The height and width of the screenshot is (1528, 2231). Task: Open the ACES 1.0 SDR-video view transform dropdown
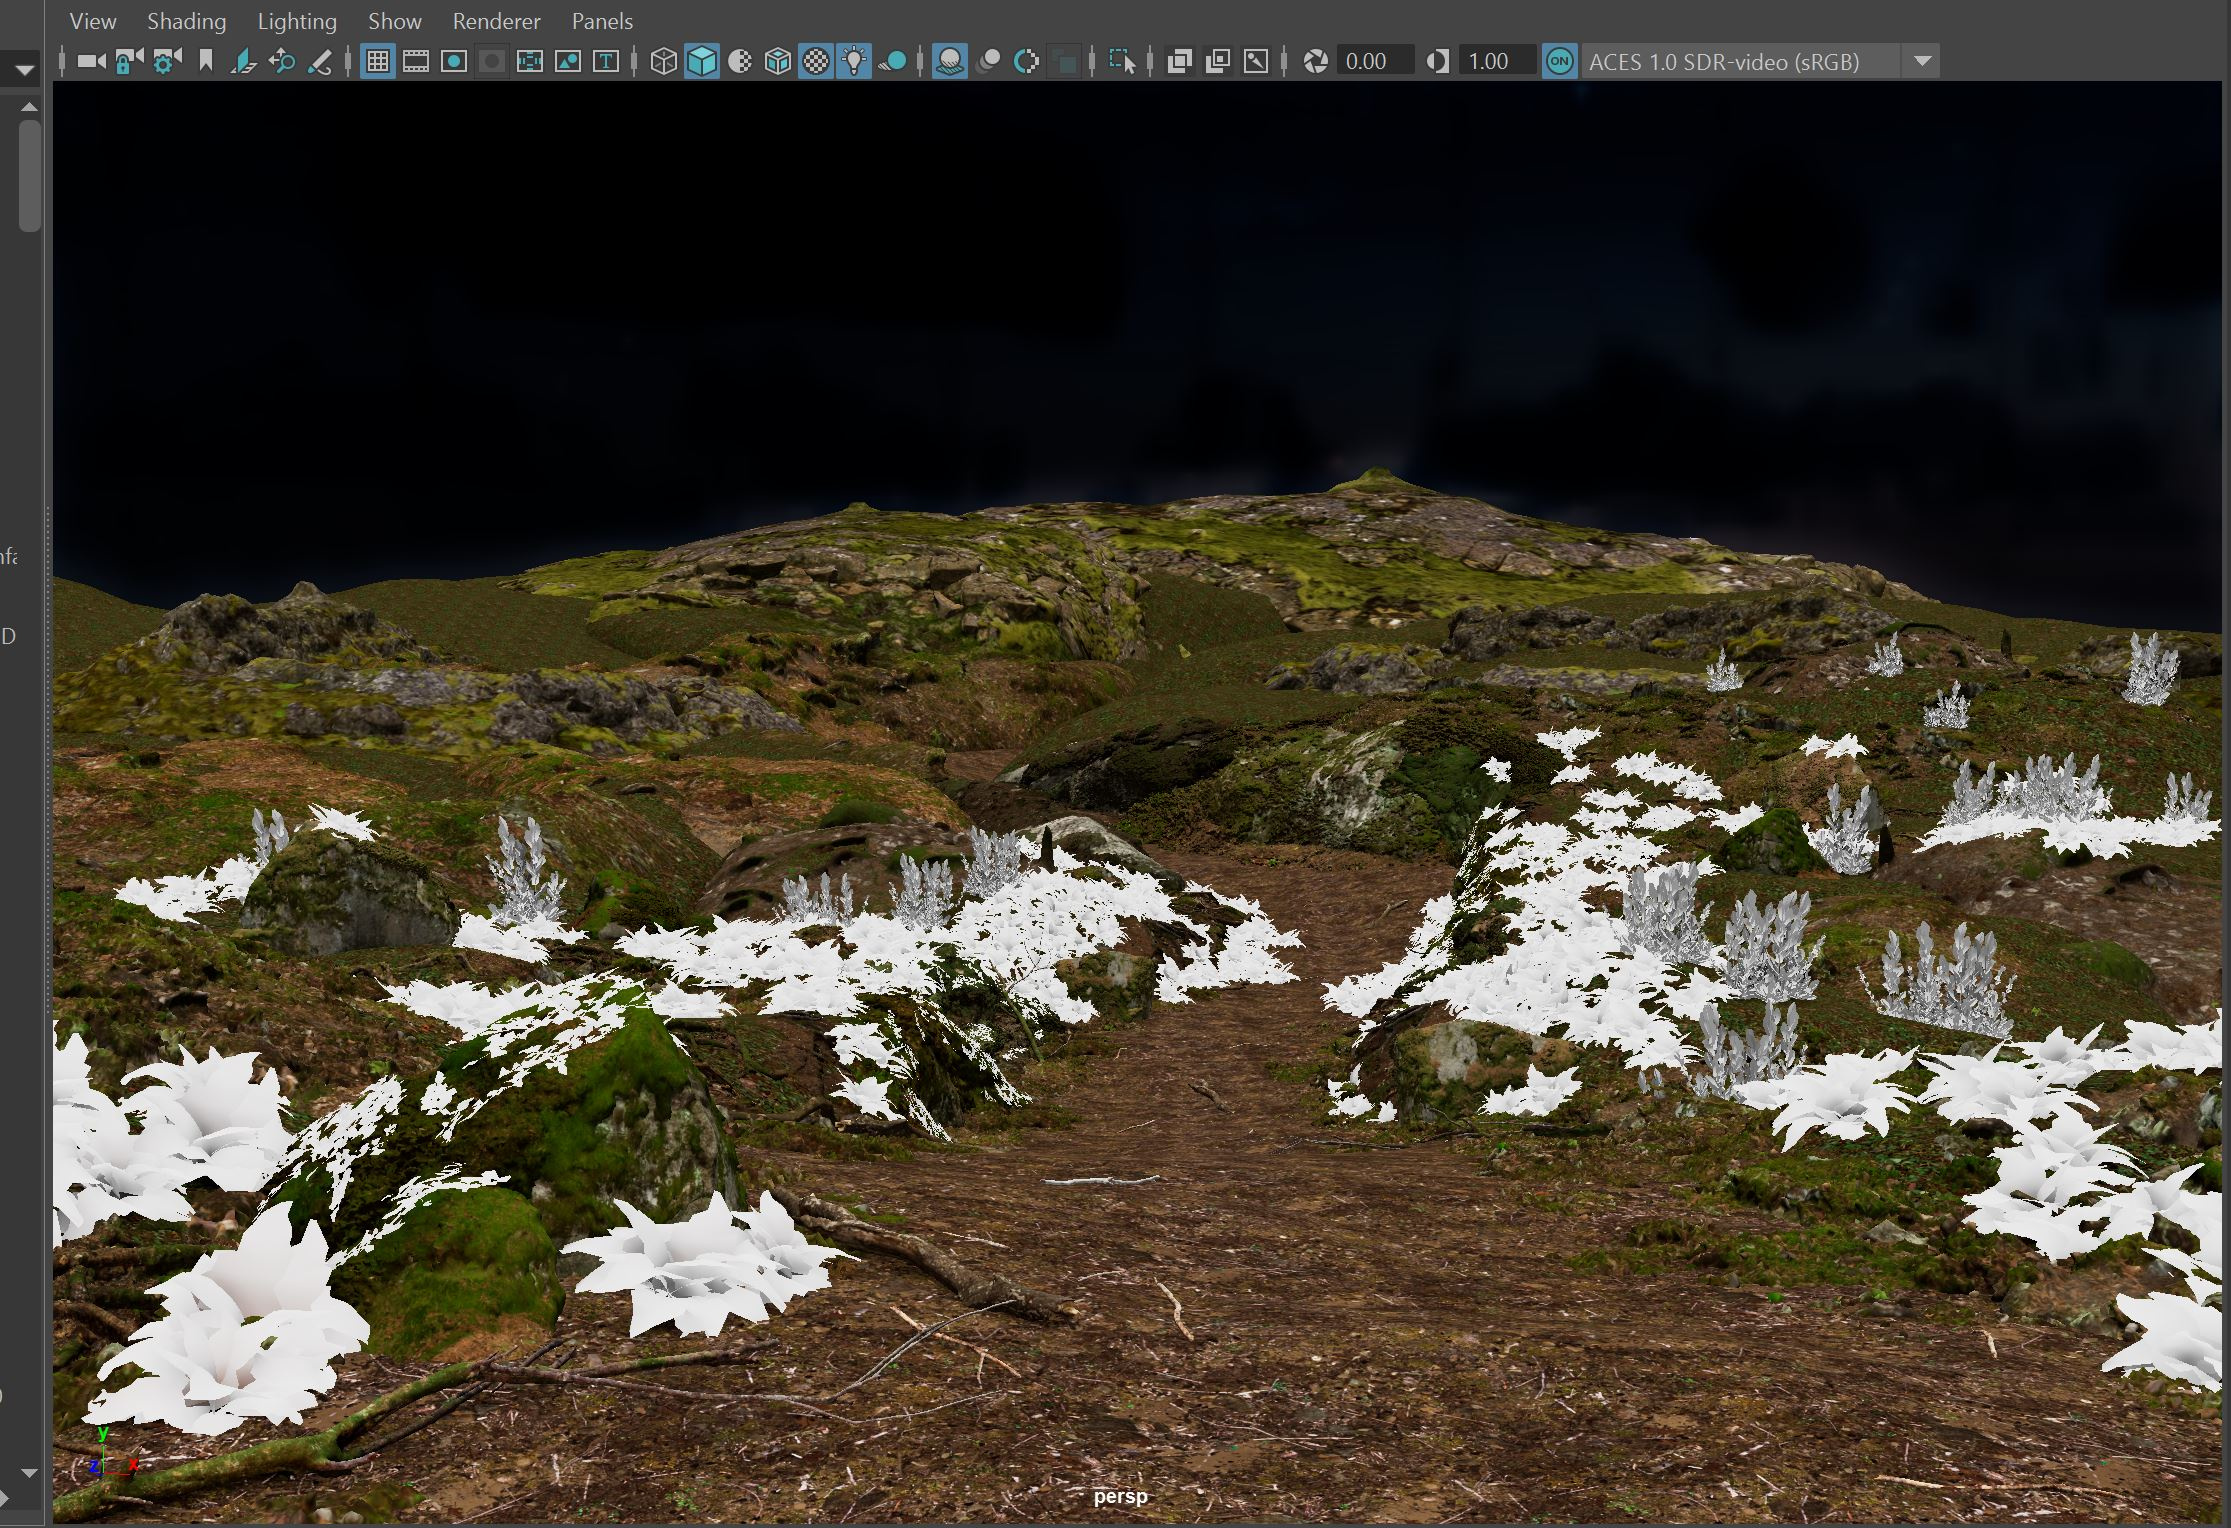point(1760,61)
